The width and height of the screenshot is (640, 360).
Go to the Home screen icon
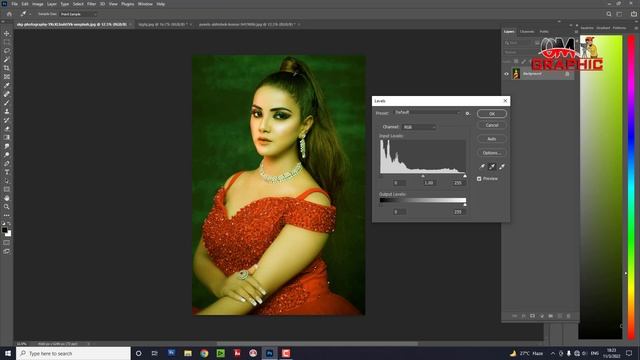click(9, 14)
